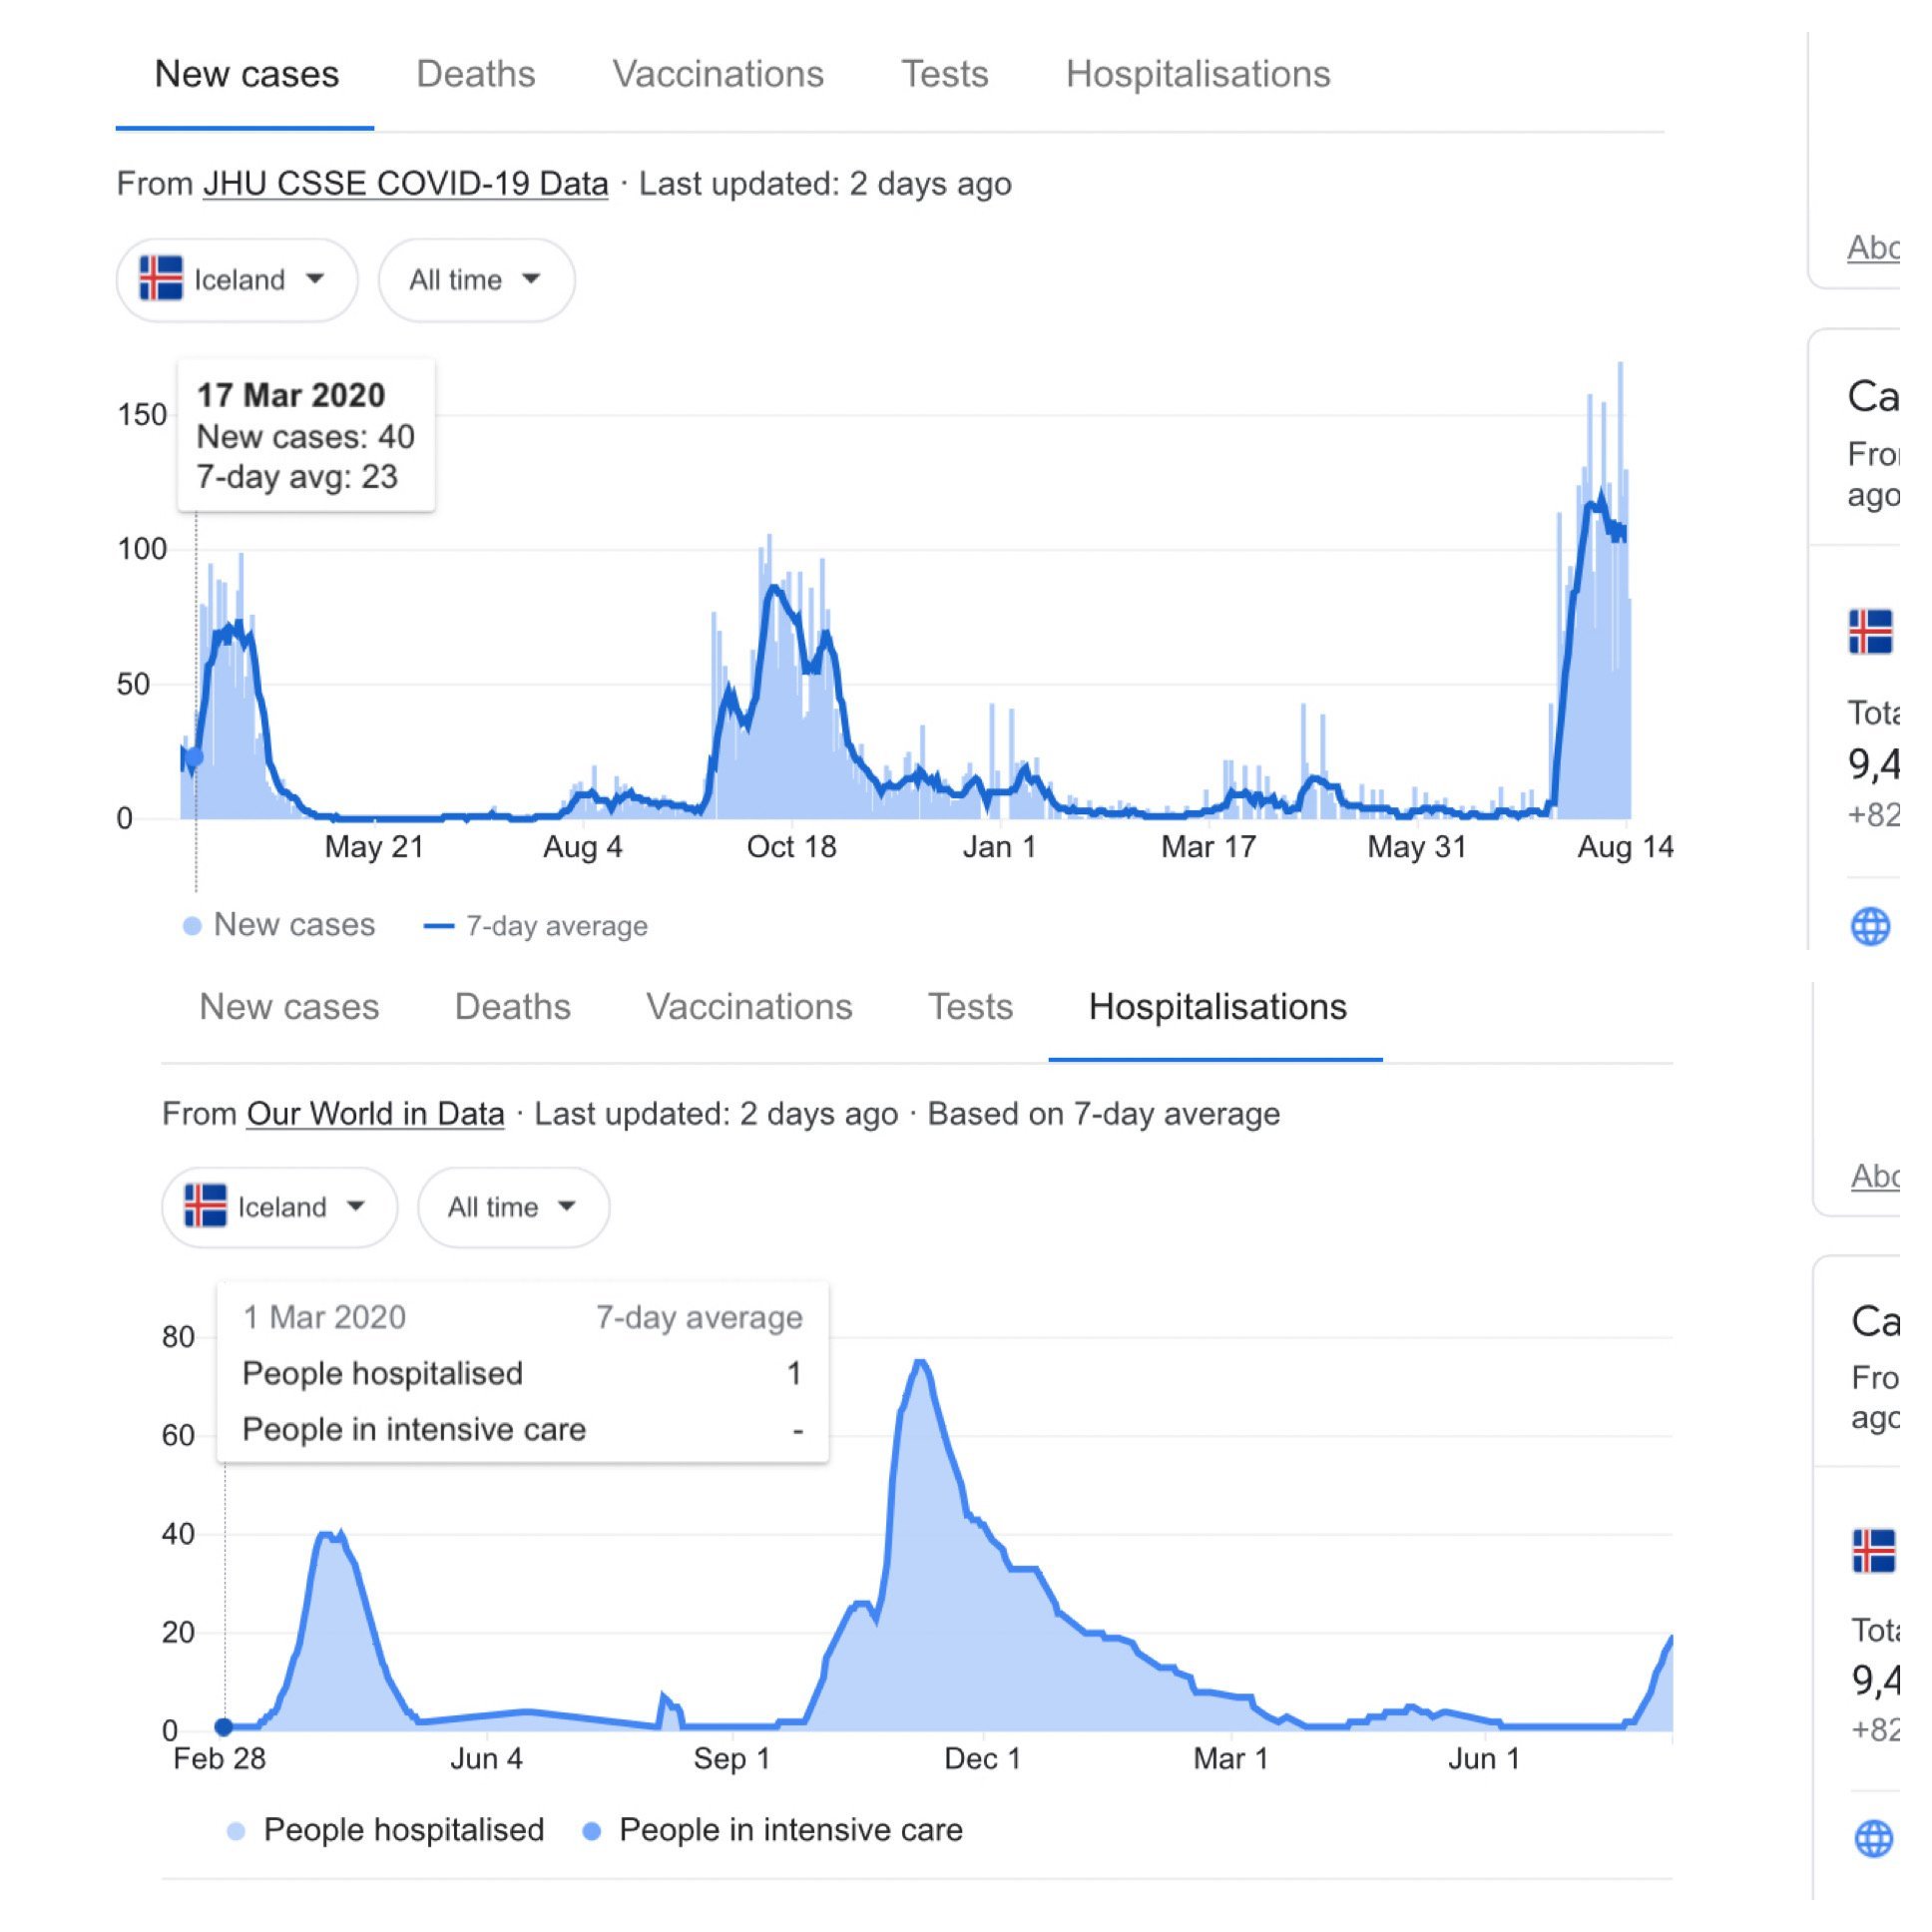The height and width of the screenshot is (1932, 1932).
Task: Click the Iceland flag in the upper side card
Action: click(x=1869, y=632)
